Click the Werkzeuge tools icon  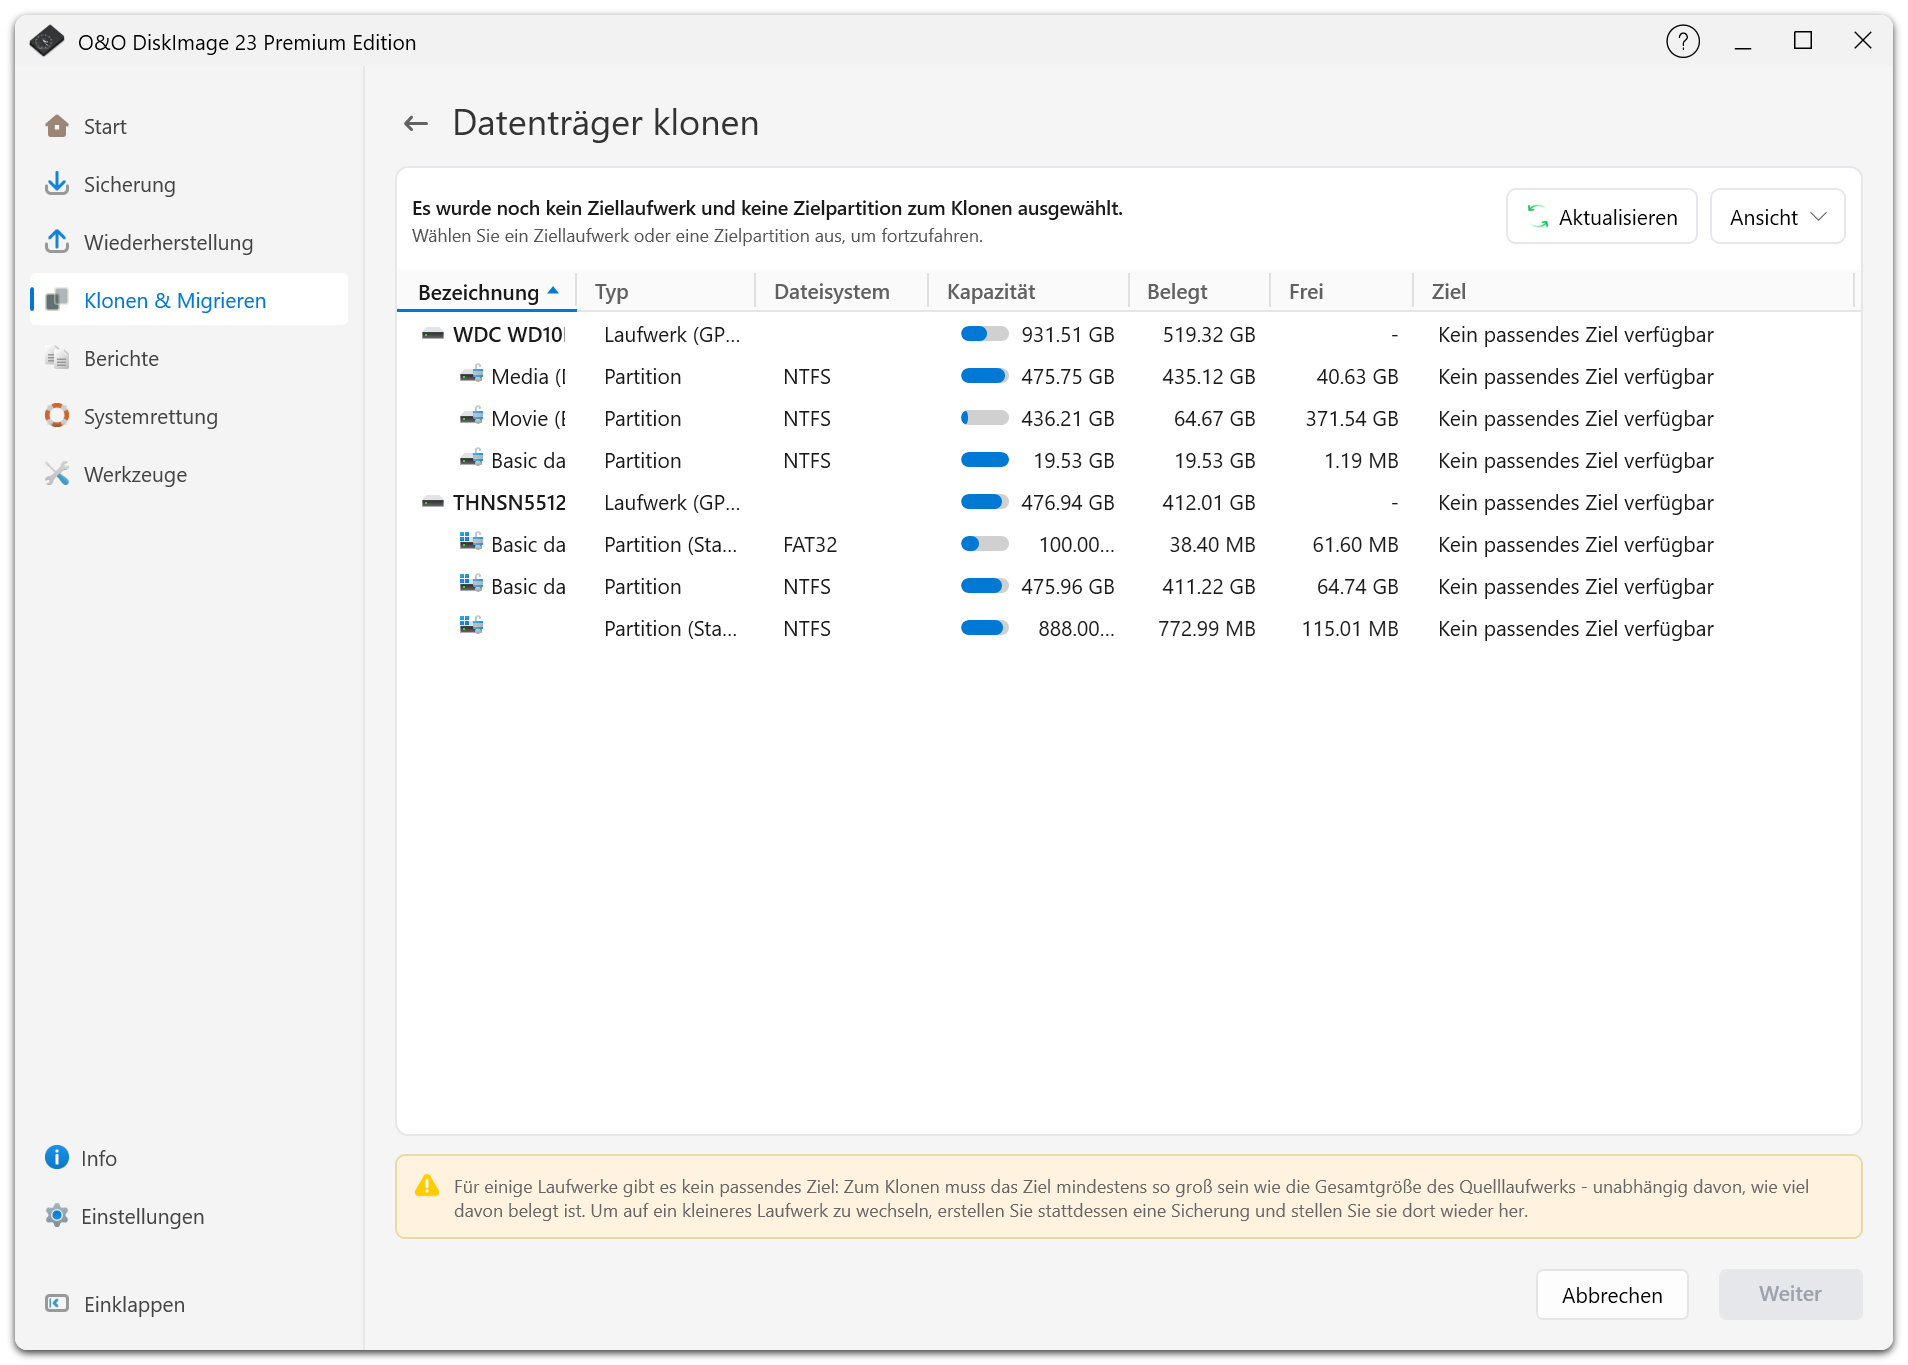click(57, 474)
